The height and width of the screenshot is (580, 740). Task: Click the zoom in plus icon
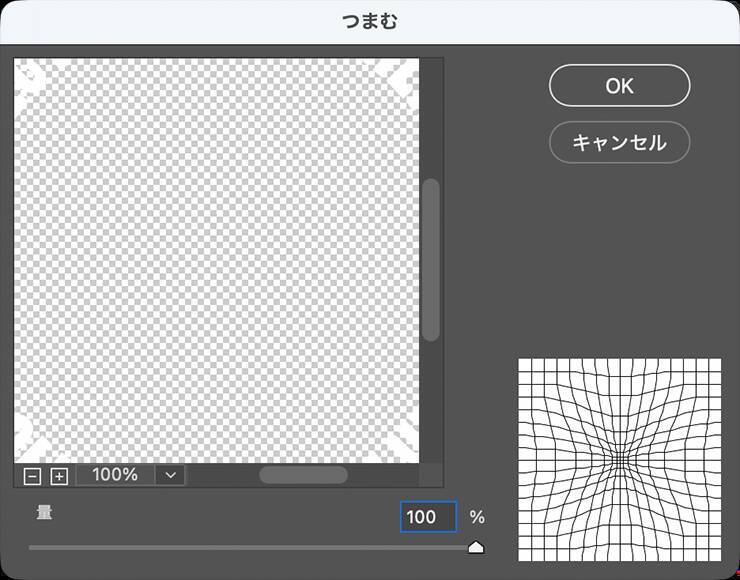click(x=59, y=476)
